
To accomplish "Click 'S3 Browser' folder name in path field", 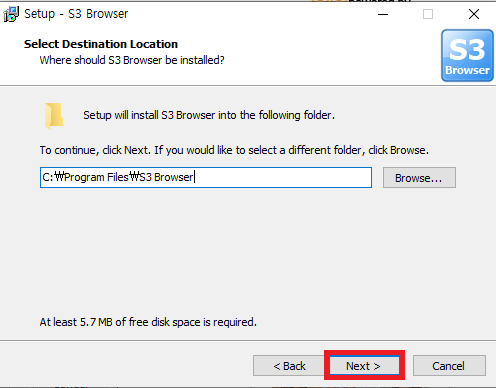I will 166,177.
